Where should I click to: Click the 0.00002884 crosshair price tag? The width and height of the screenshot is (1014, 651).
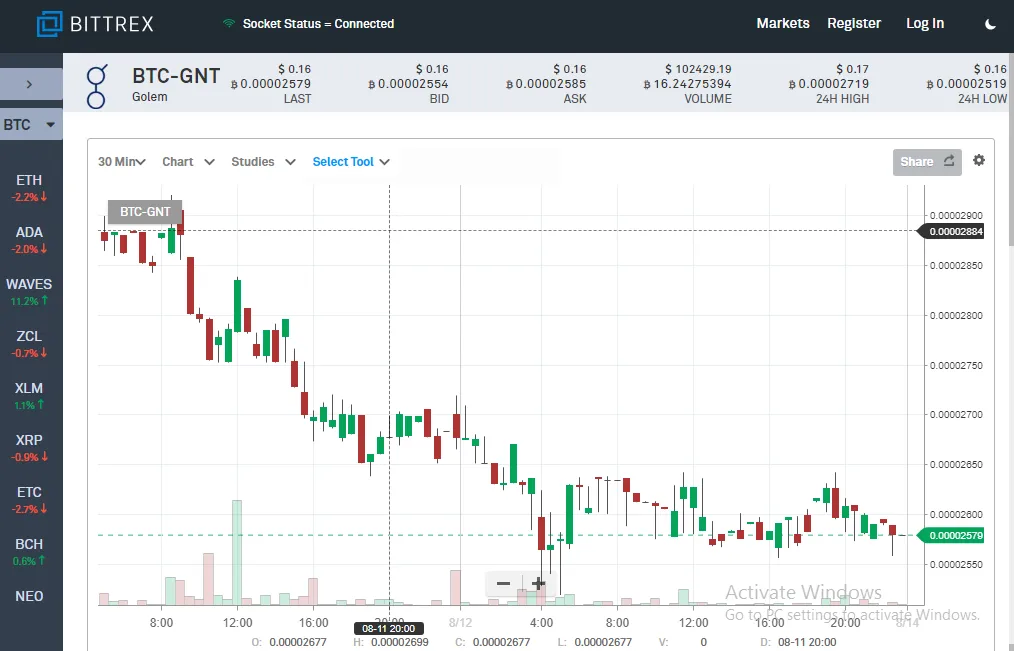952,231
